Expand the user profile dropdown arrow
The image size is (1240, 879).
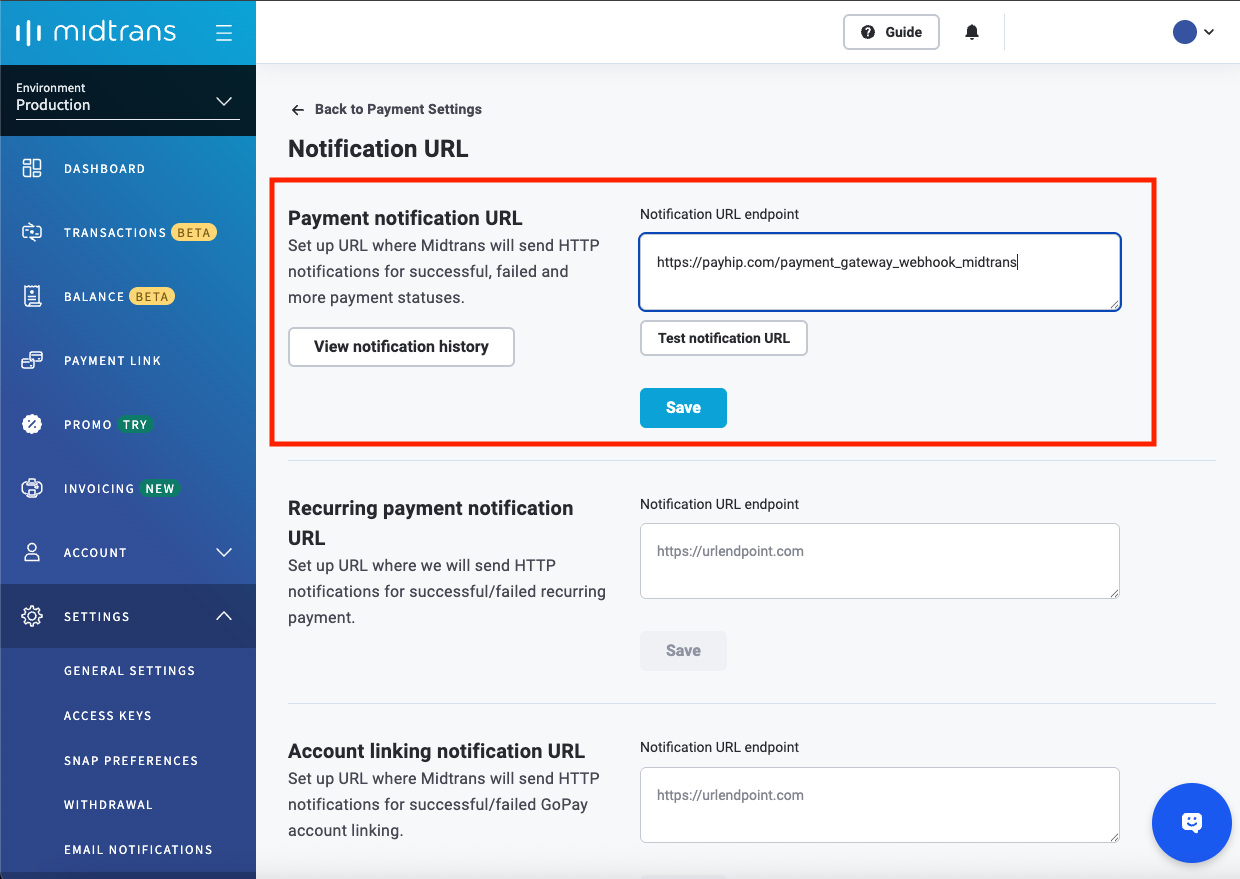pyautogui.click(x=1209, y=32)
